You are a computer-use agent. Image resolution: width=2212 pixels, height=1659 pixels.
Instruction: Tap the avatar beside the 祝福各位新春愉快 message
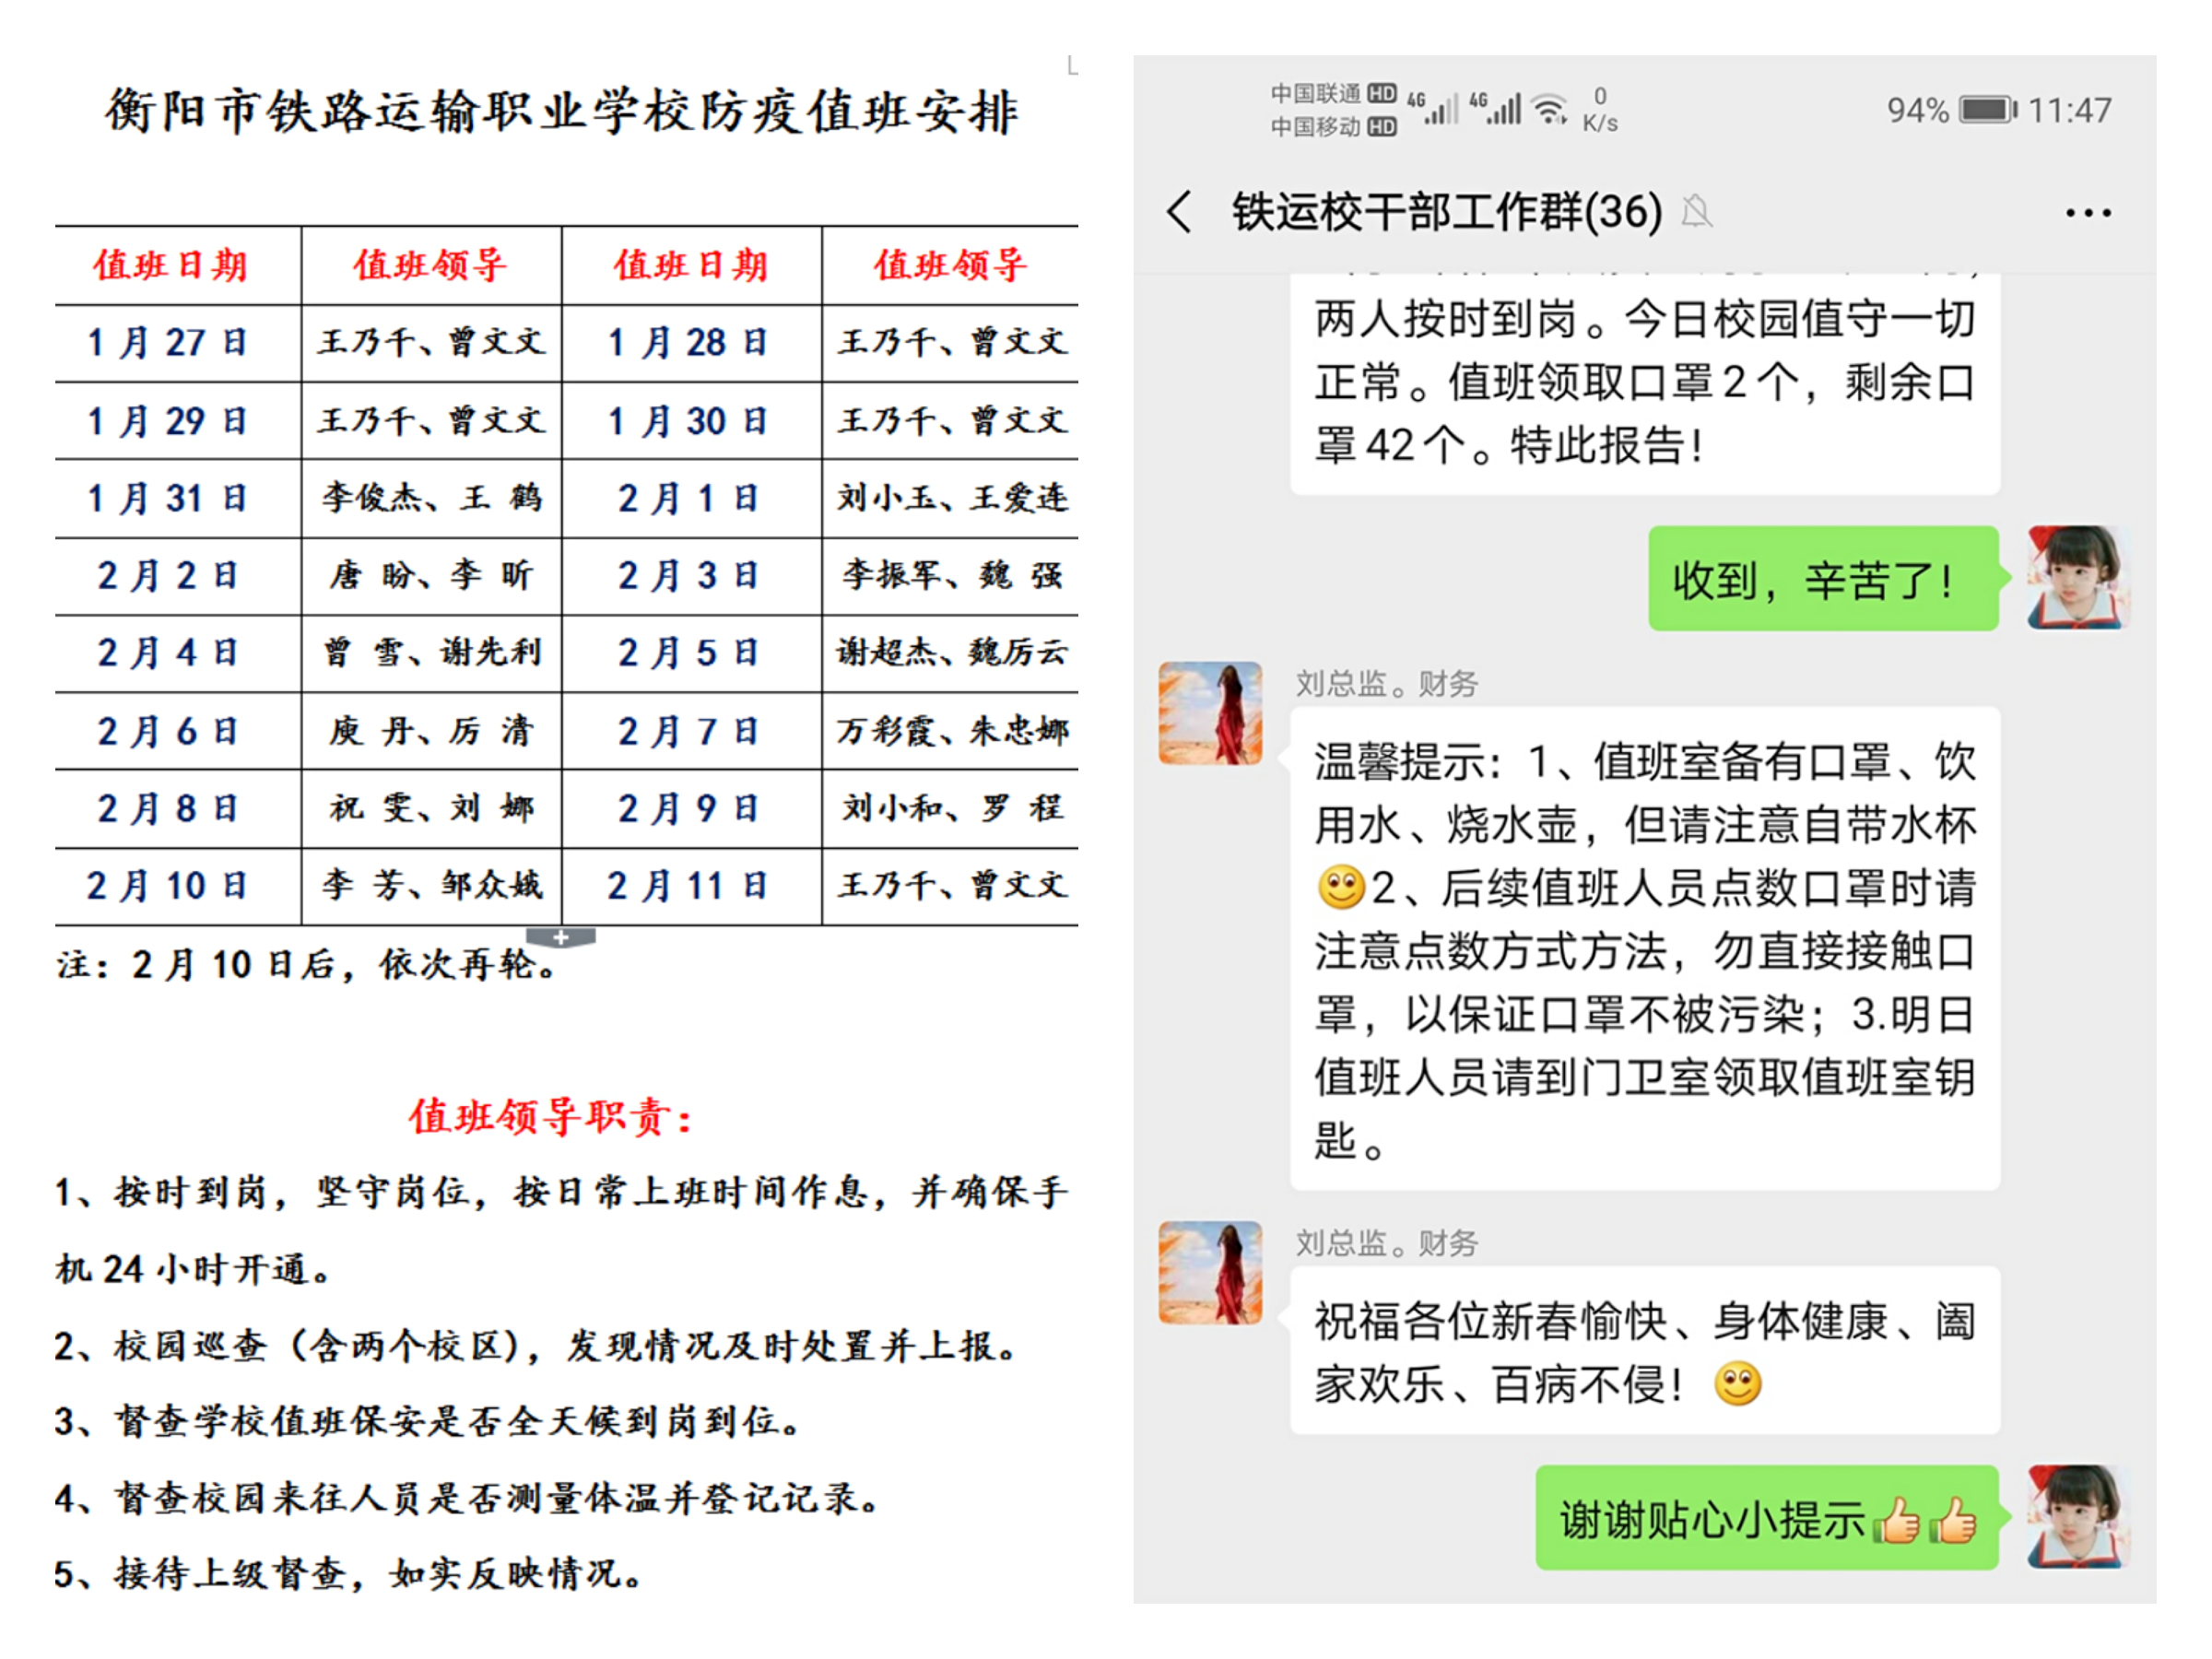pyautogui.click(x=1210, y=1272)
